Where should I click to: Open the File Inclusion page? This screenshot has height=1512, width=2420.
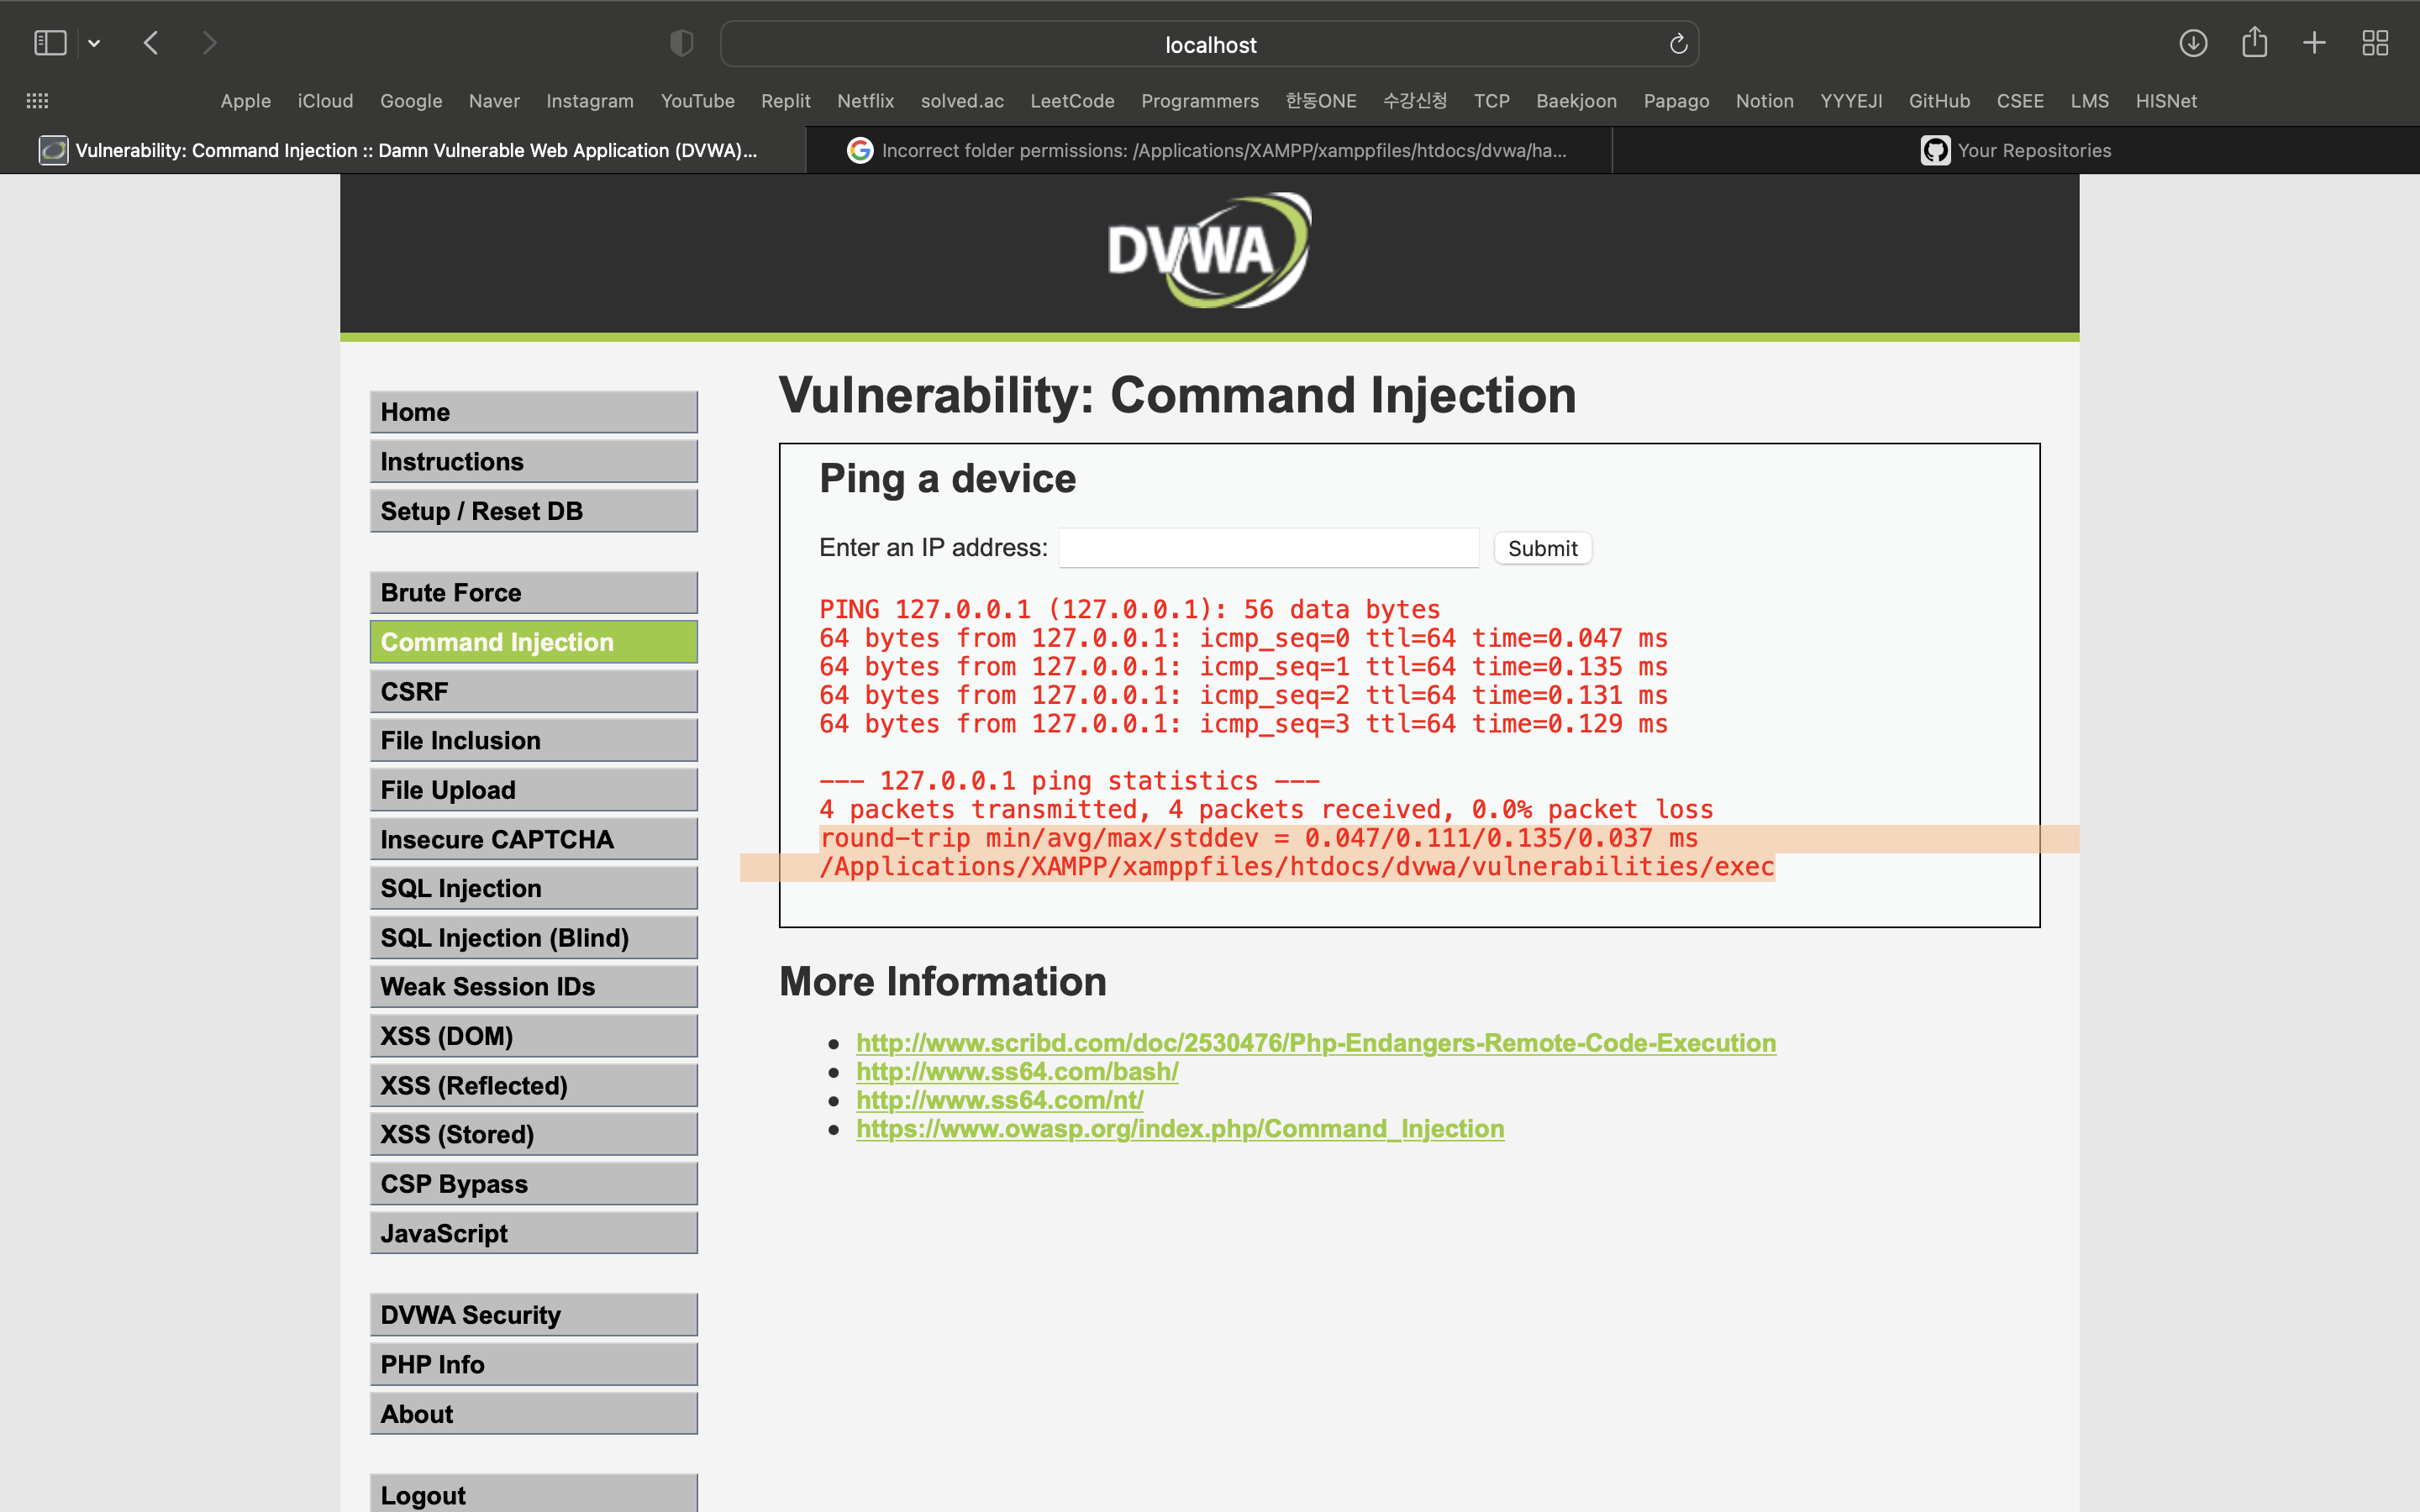[x=534, y=740]
